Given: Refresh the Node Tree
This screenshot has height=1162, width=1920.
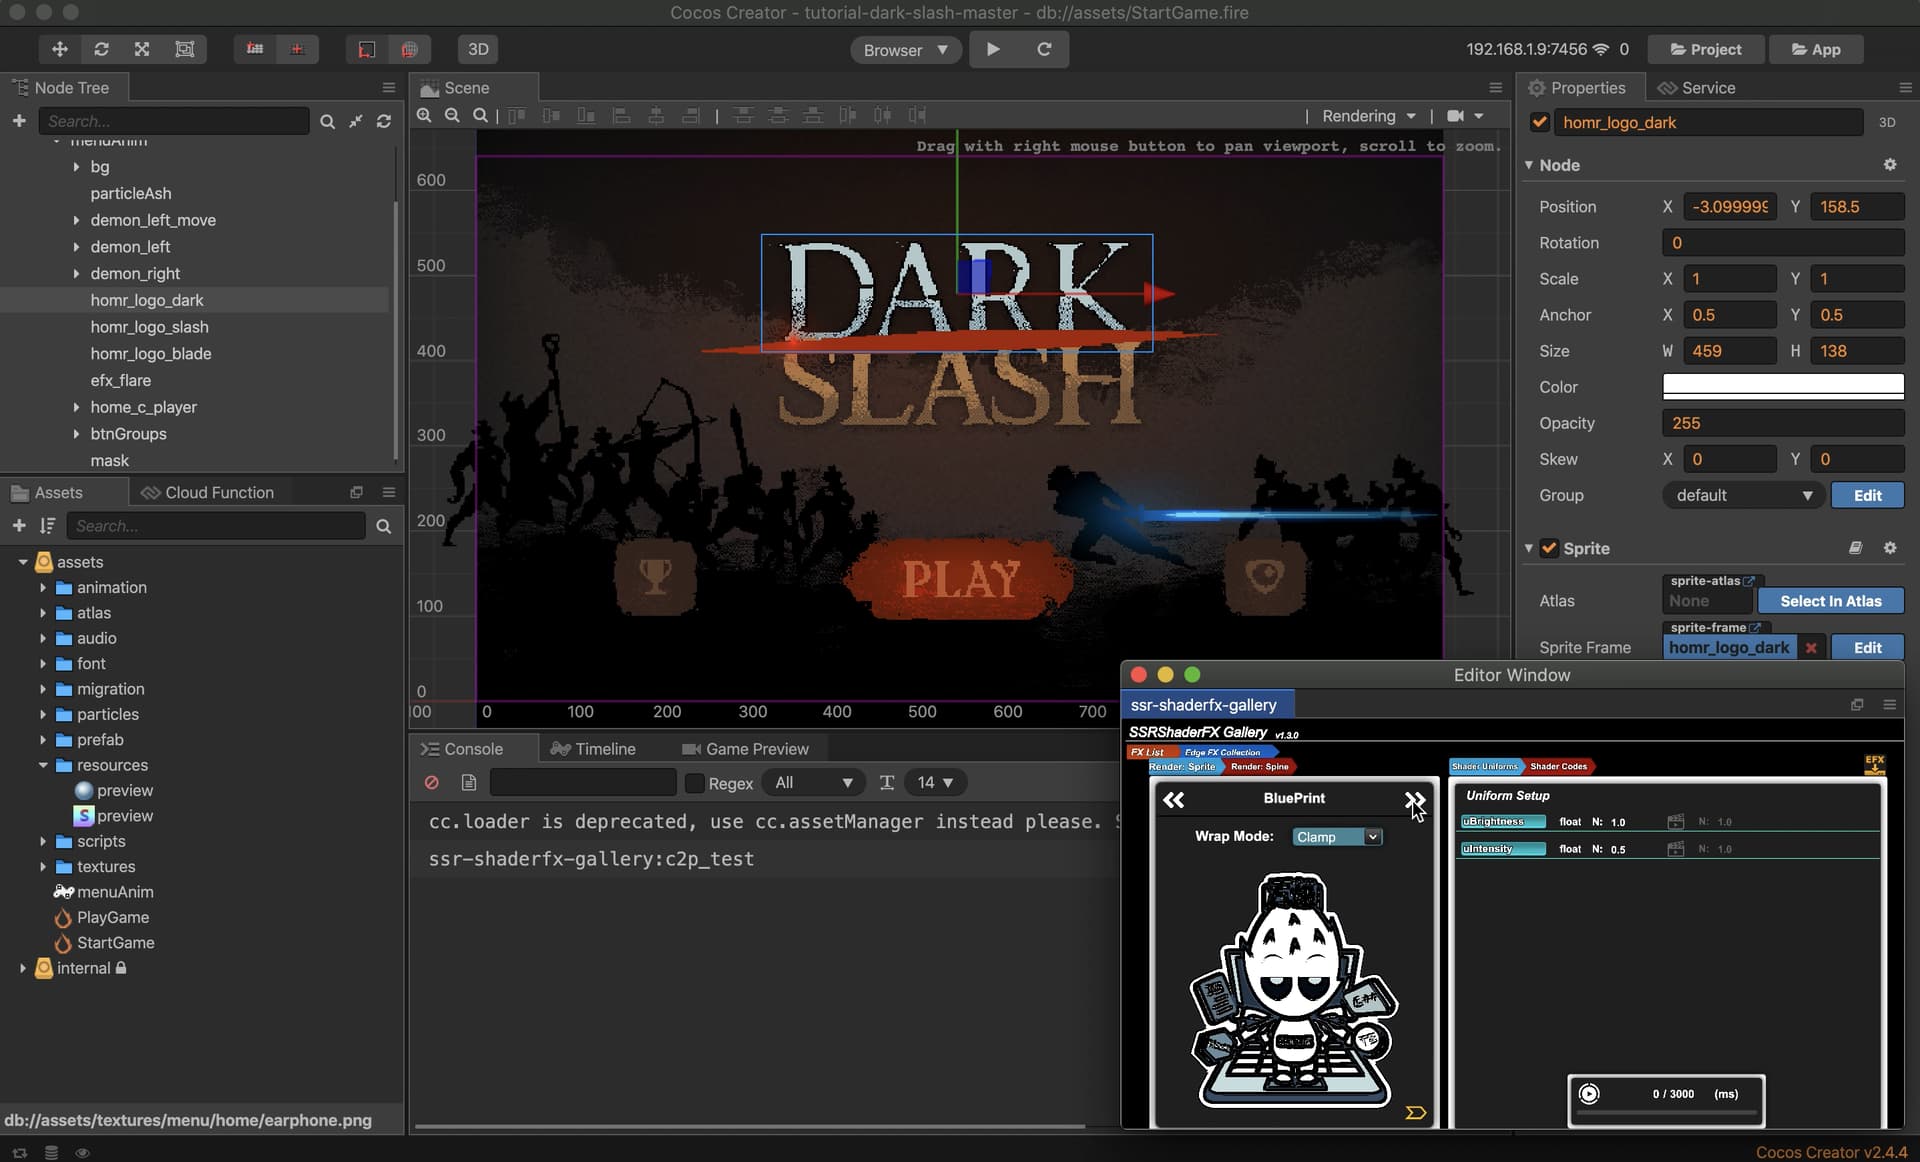Looking at the screenshot, I should click(384, 121).
